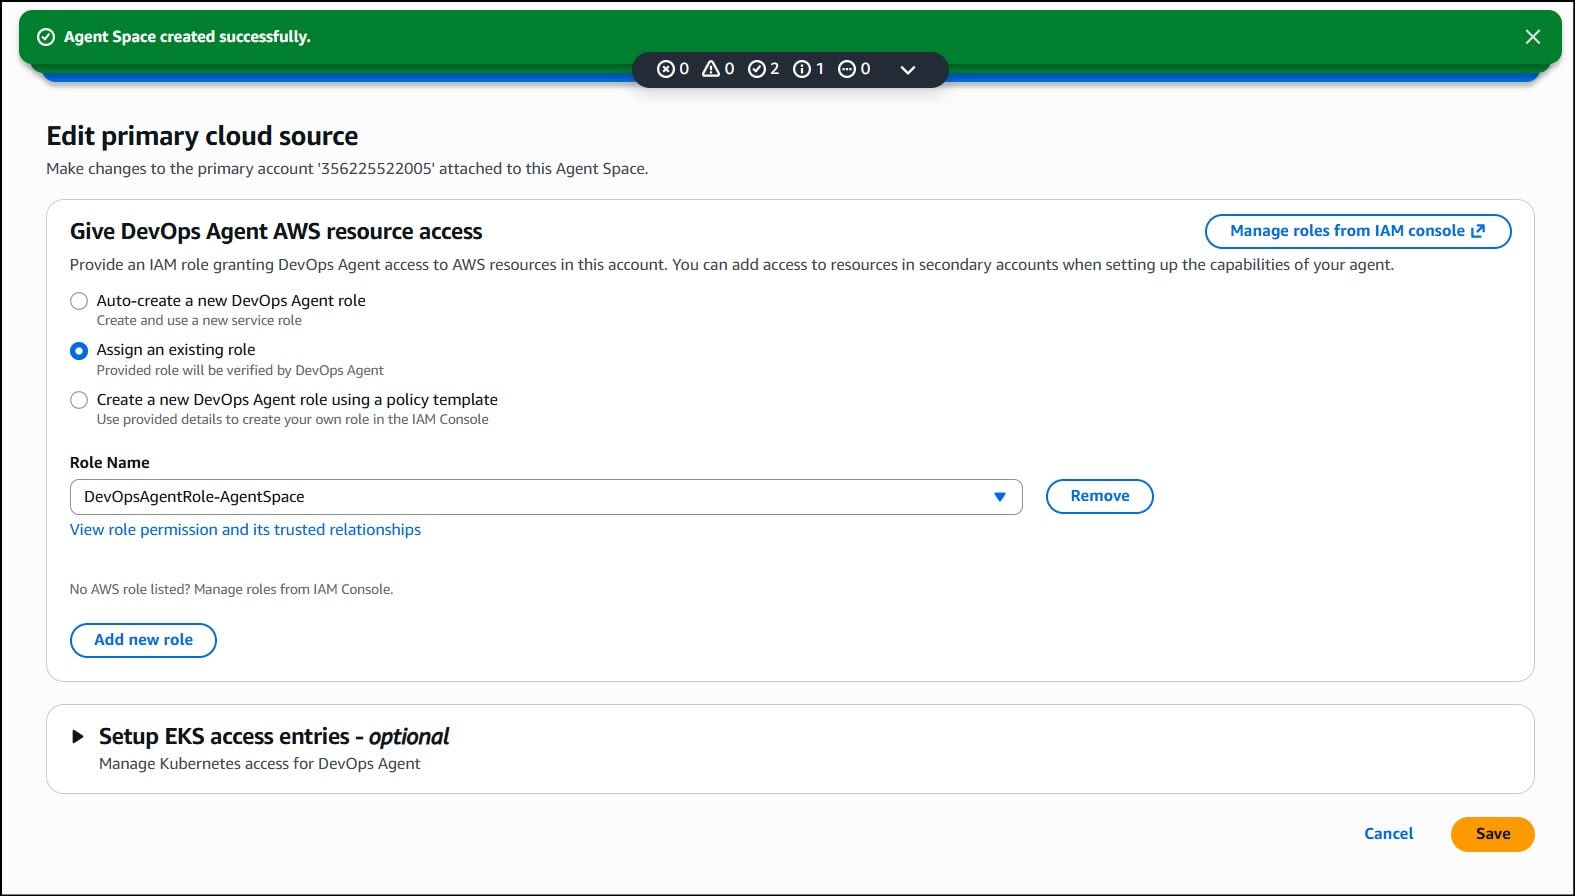Select Assign an existing role option

click(x=79, y=351)
